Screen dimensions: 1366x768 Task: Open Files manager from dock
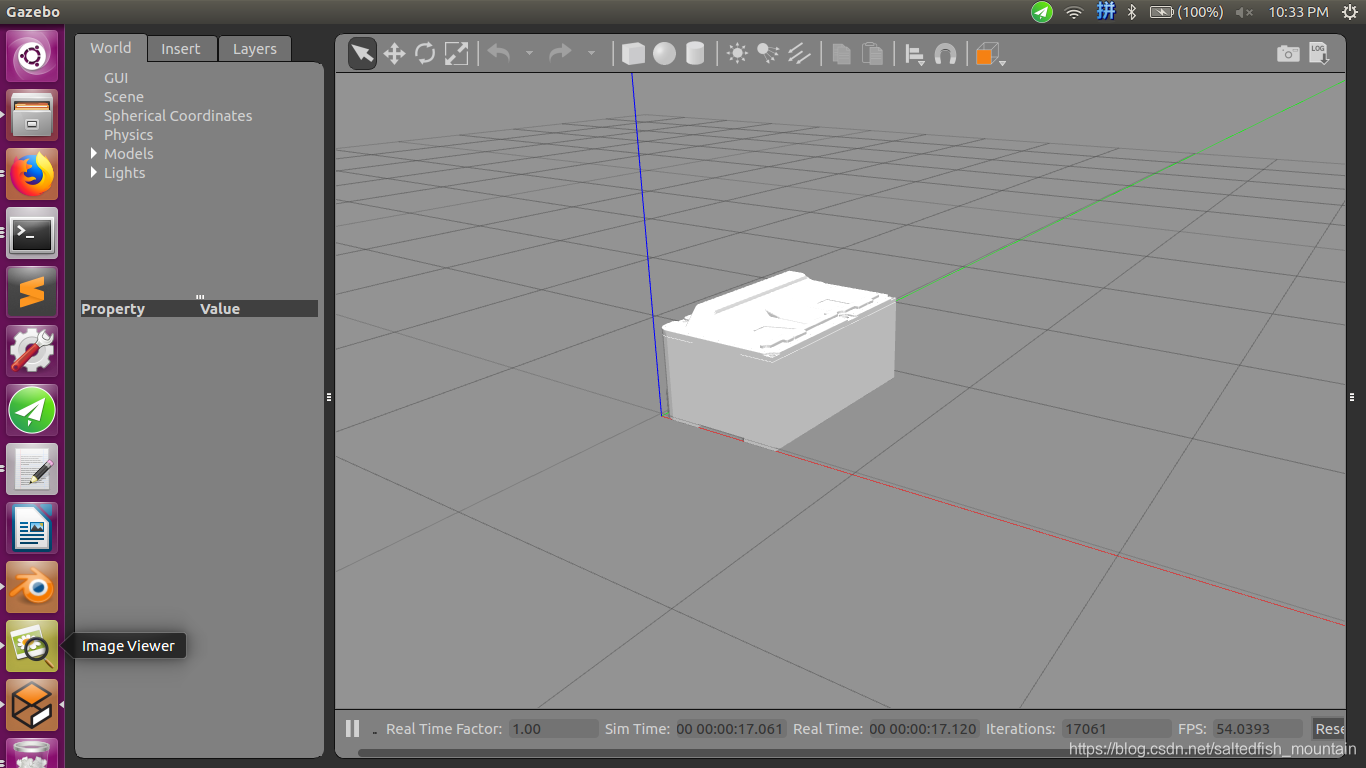coord(32,115)
